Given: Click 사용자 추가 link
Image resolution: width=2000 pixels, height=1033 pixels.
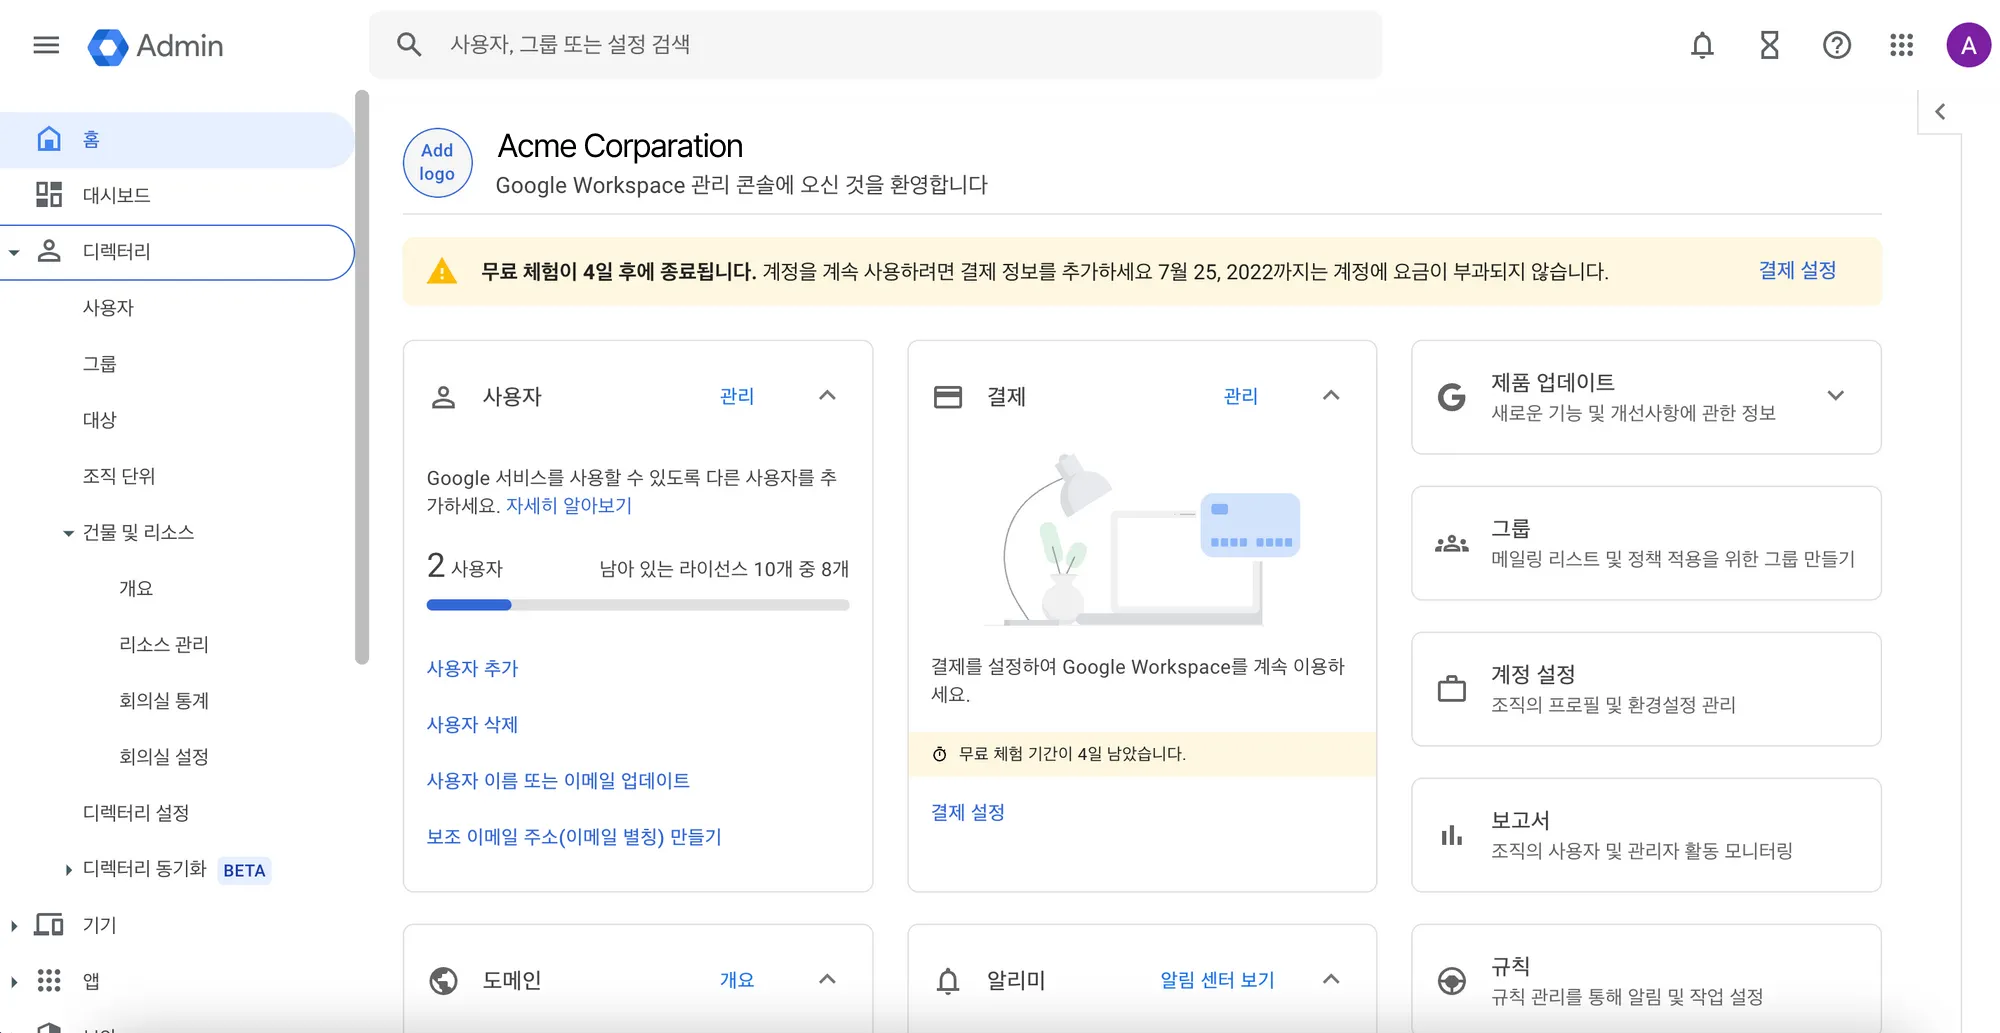Looking at the screenshot, I should click(472, 668).
